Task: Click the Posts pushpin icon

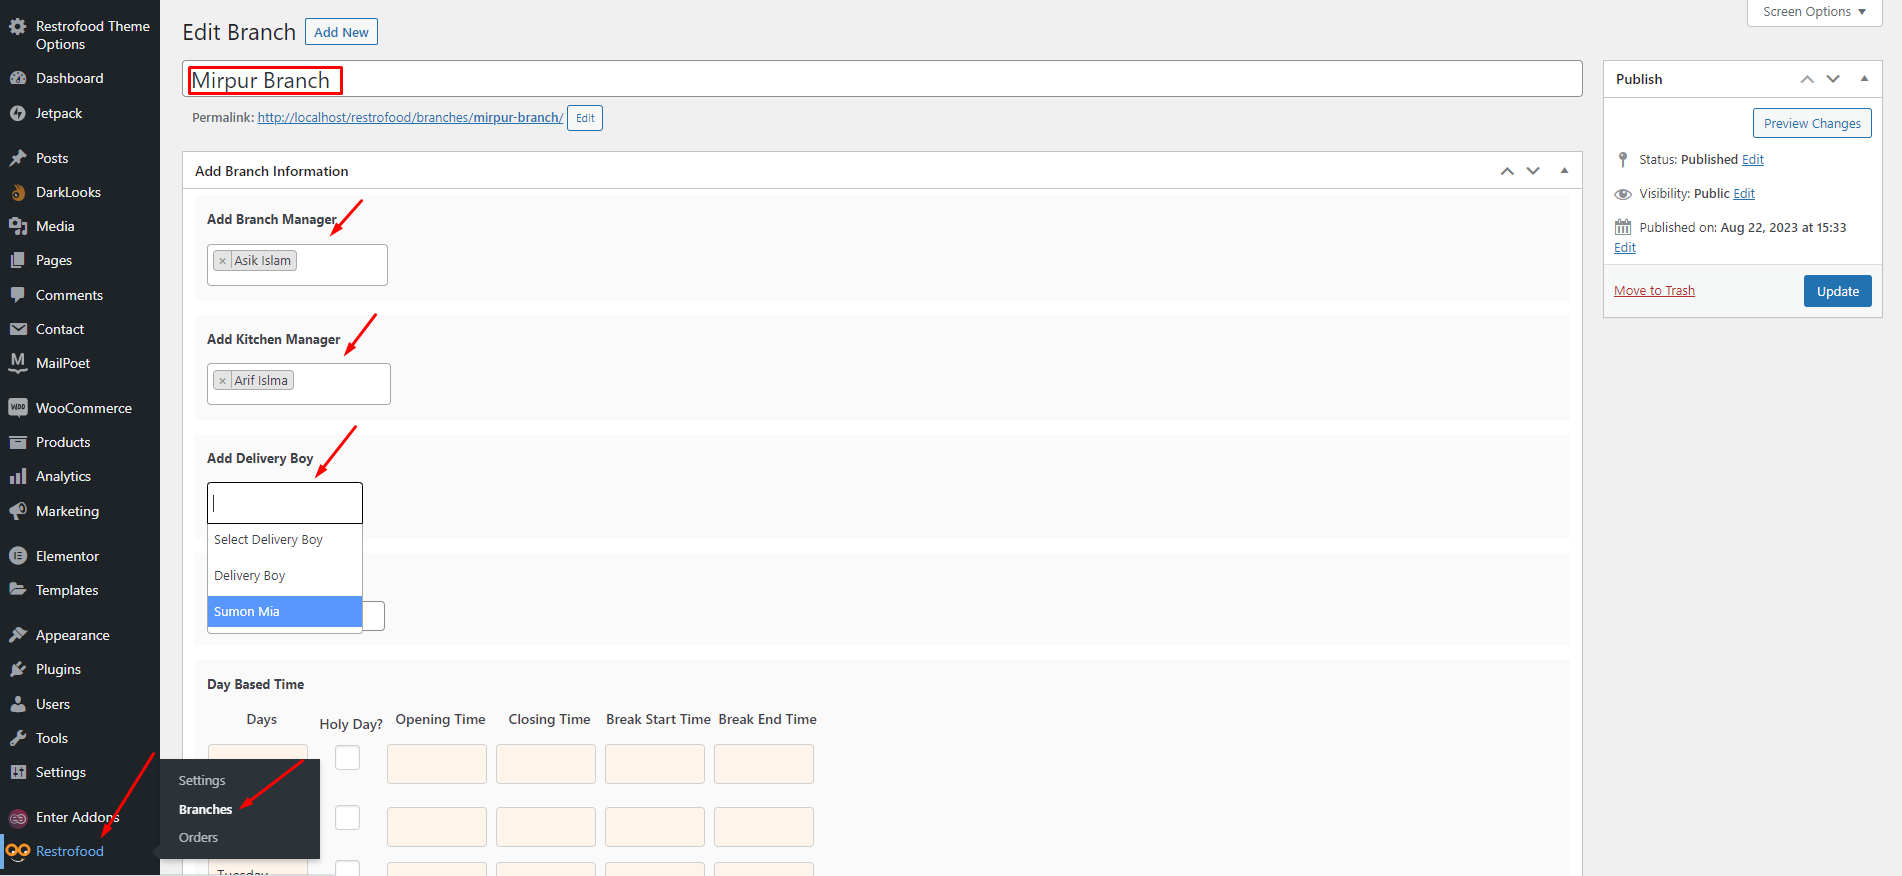Action: click(x=18, y=158)
